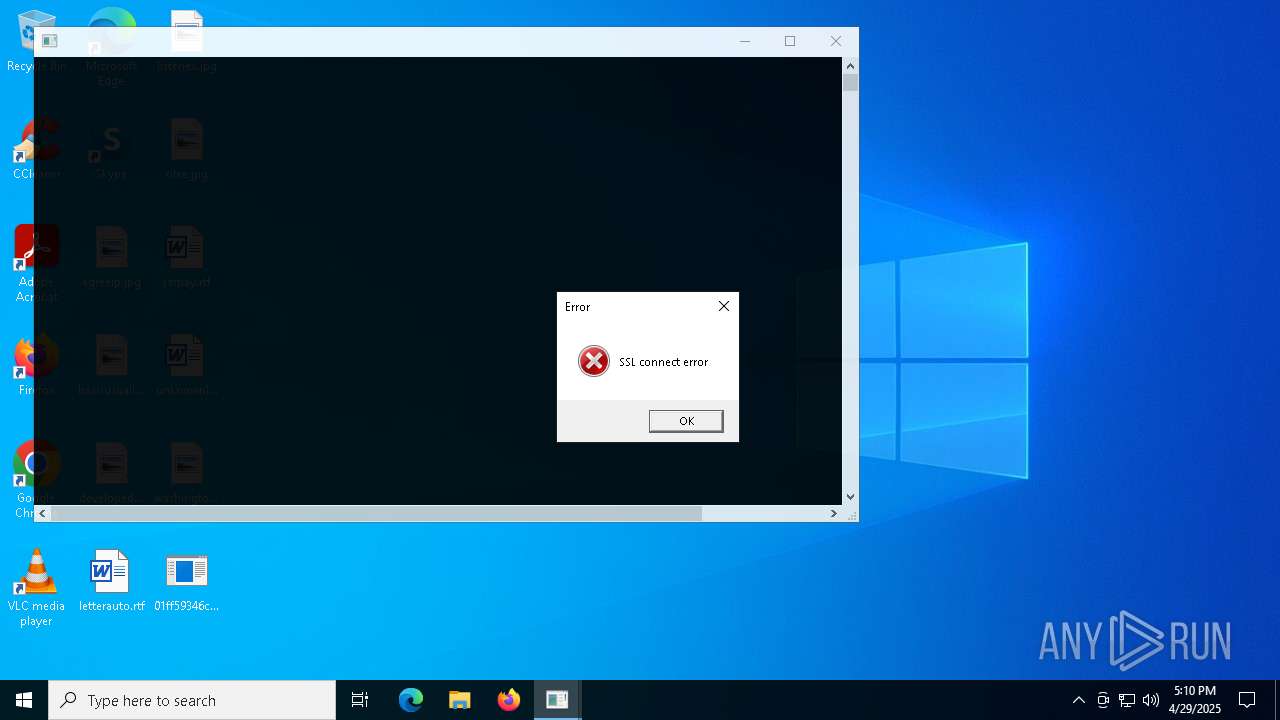
Task: Open the application window's title bar icon menu
Action: click(x=49, y=41)
